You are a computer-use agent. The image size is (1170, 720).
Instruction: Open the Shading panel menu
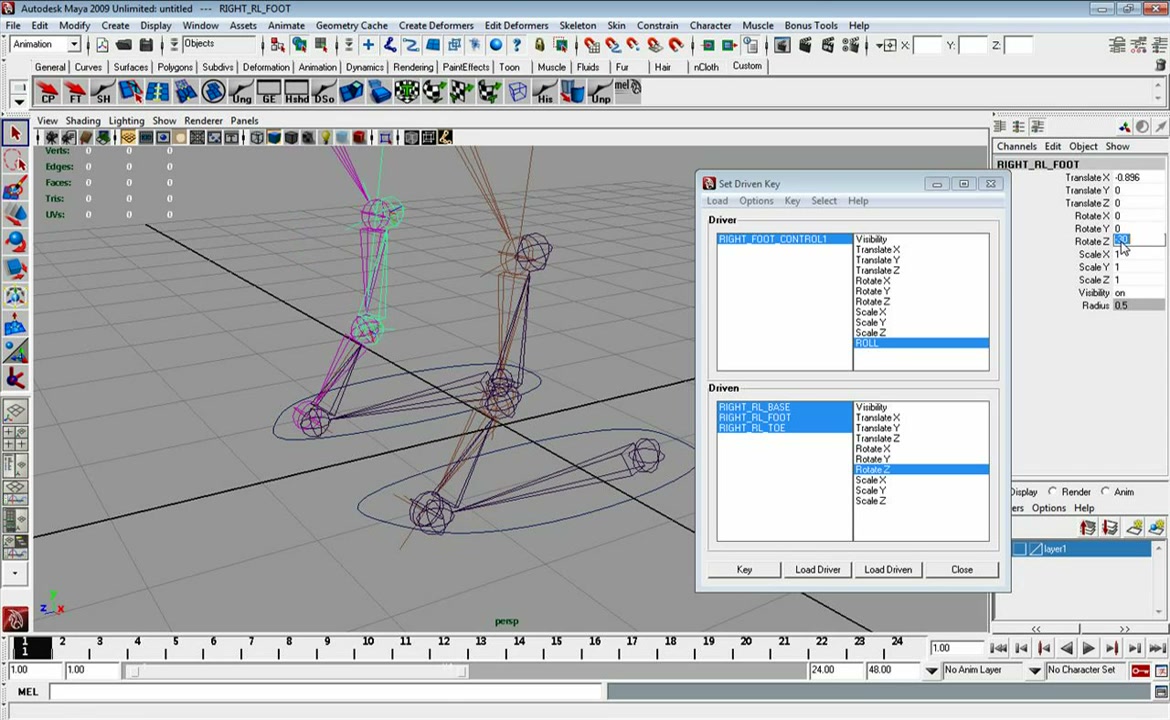point(83,120)
